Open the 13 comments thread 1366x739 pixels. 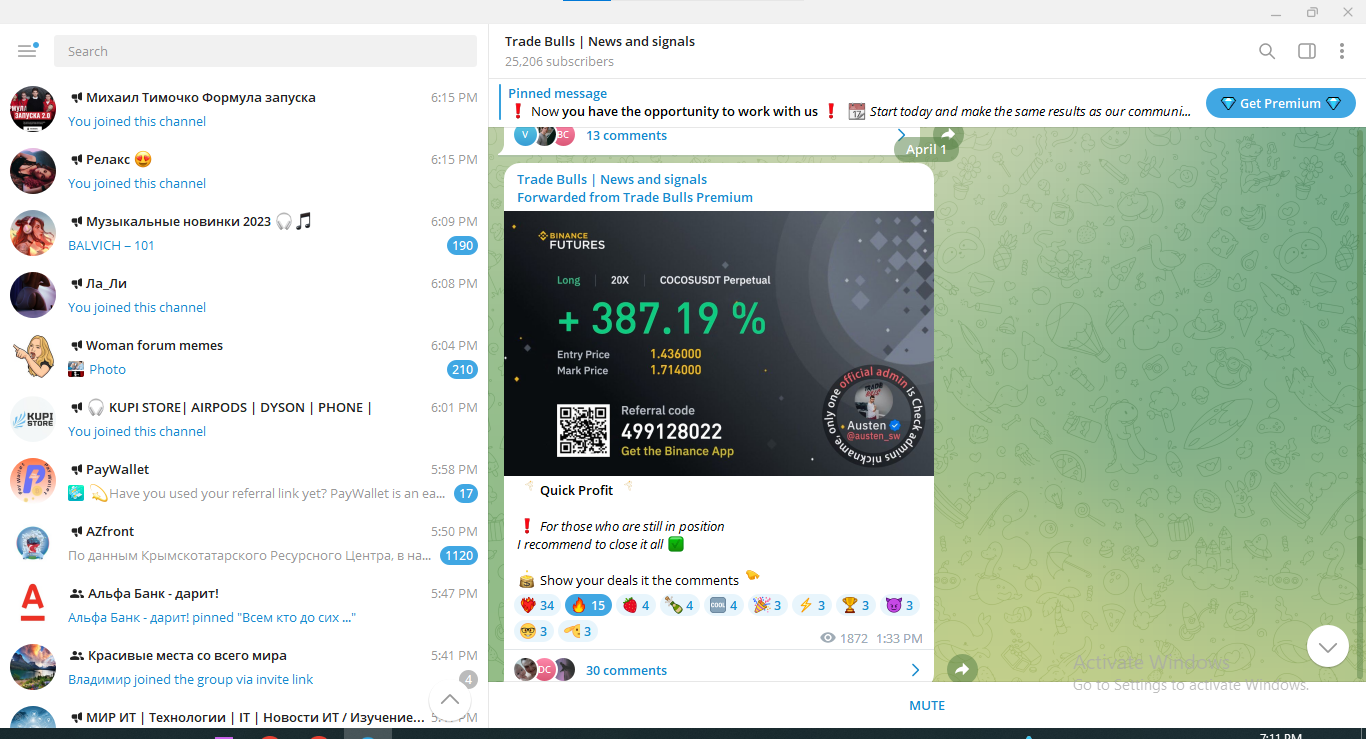(710, 136)
